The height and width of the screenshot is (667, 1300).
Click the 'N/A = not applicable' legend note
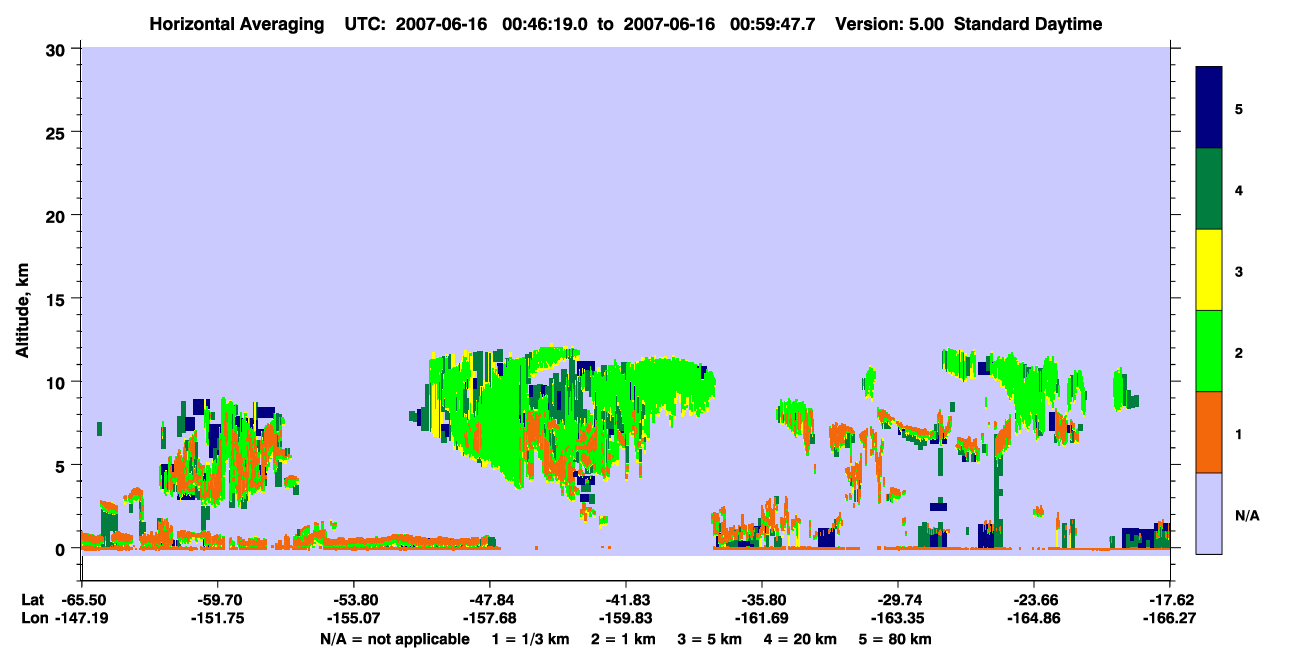[x=395, y=639]
